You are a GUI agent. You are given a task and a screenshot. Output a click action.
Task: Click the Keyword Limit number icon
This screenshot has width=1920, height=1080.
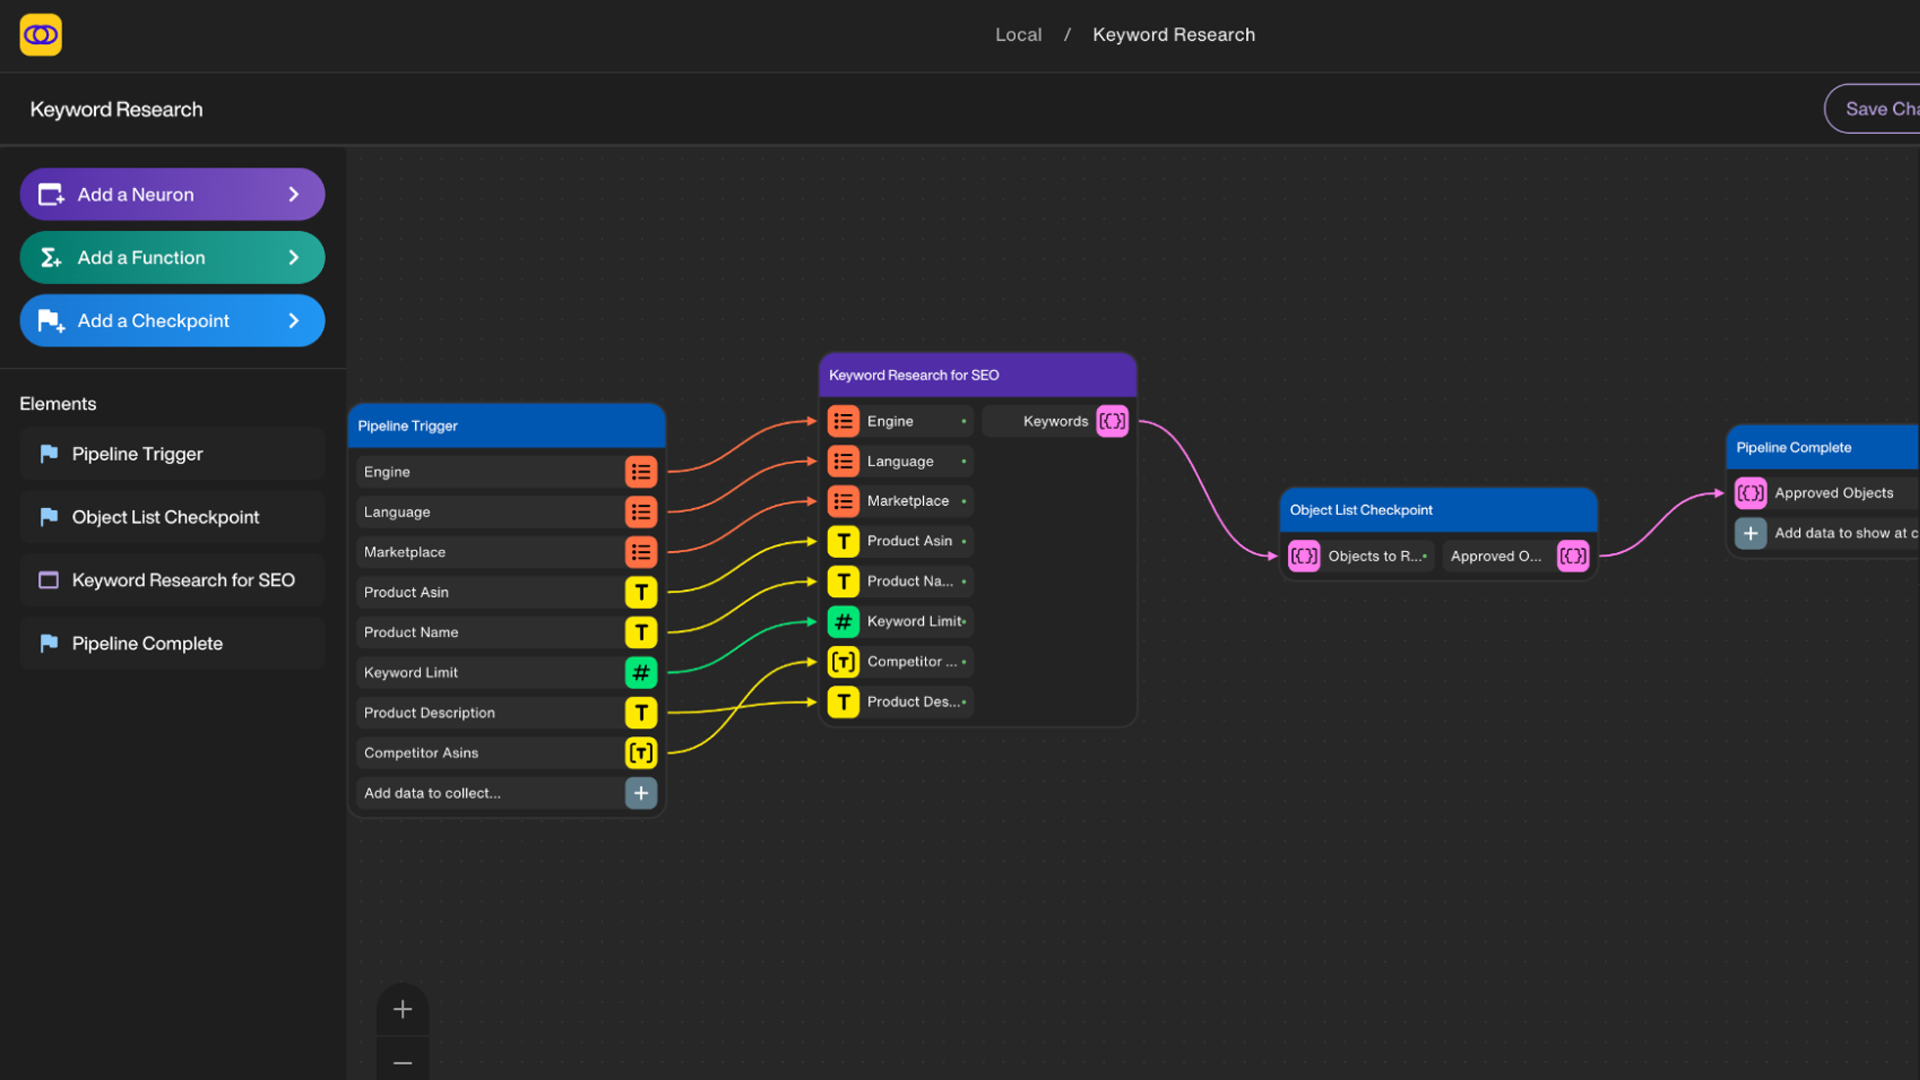641,672
